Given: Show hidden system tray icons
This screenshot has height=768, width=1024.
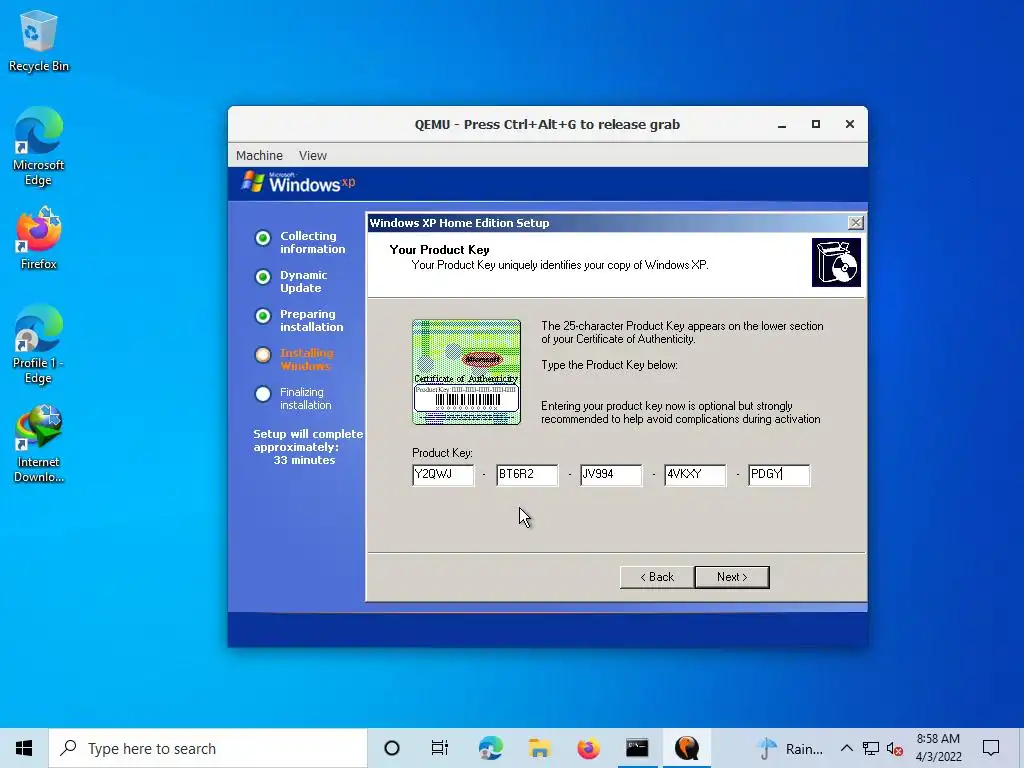Looking at the screenshot, I should pos(846,748).
